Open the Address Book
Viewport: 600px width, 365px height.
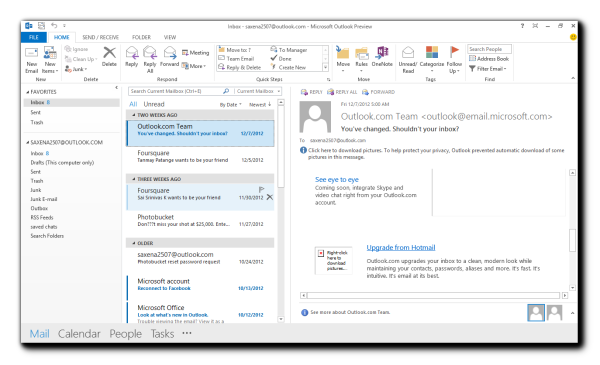tap(489, 59)
